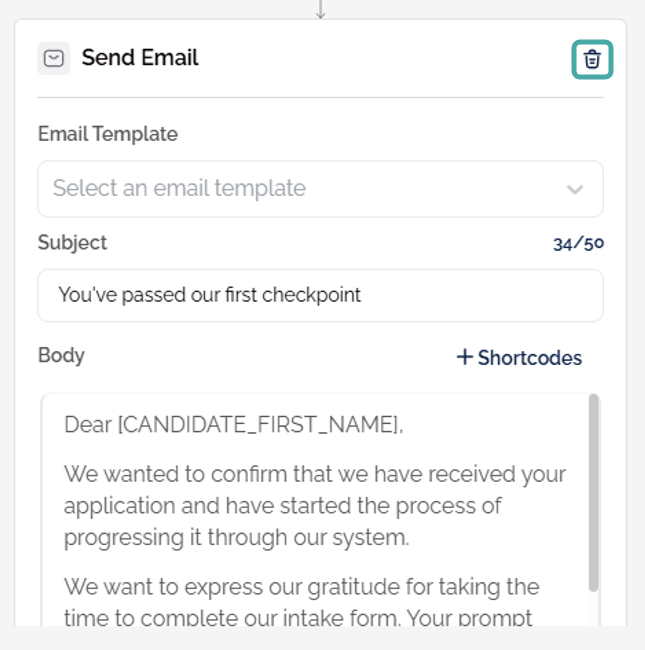This screenshot has width=645, height=650.
Task: Delete the Send Email step with trash icon
Action: pos(592,60)
